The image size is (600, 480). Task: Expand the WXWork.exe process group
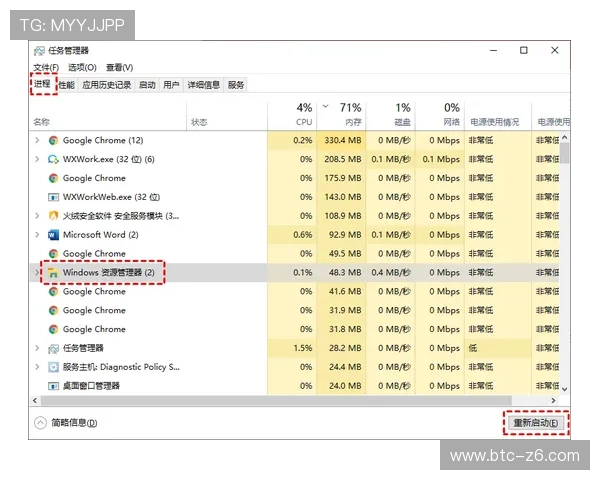coord(37,159)
